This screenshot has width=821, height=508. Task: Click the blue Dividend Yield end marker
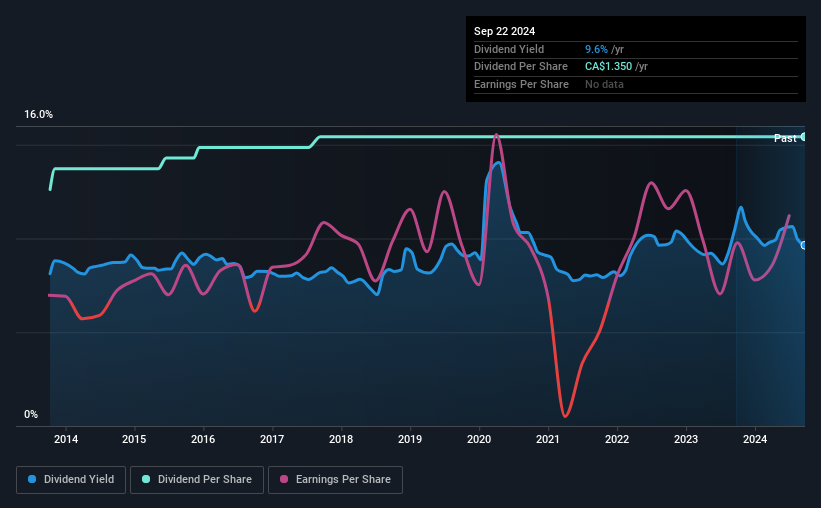[x=804, y=245]
